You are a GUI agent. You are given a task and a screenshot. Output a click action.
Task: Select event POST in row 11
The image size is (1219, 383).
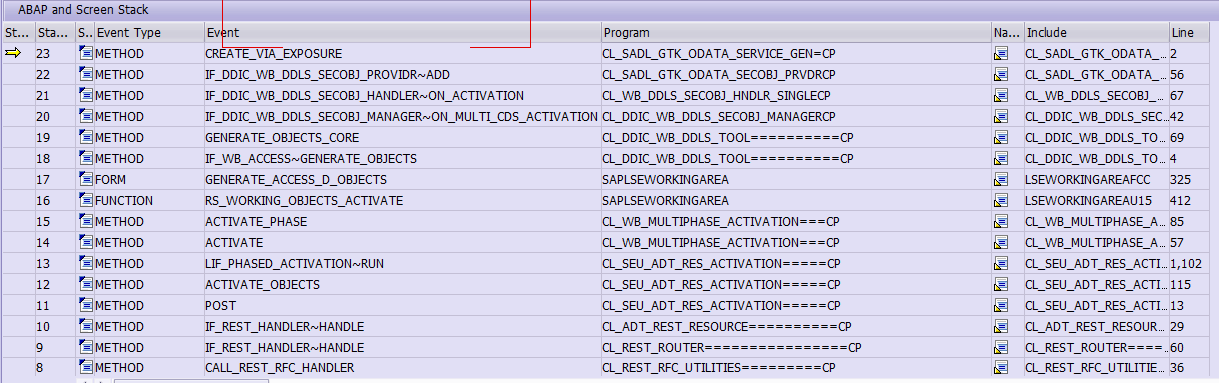coord(221,306)
